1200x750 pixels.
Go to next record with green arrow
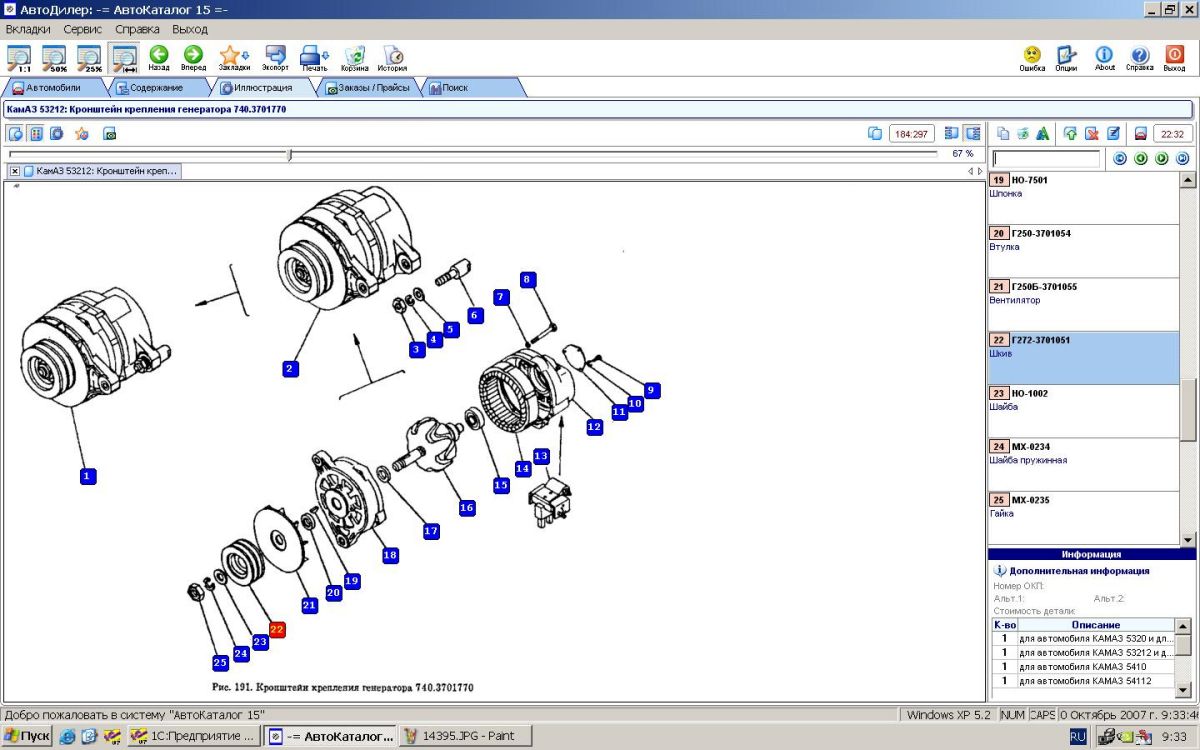point(1162,158)
